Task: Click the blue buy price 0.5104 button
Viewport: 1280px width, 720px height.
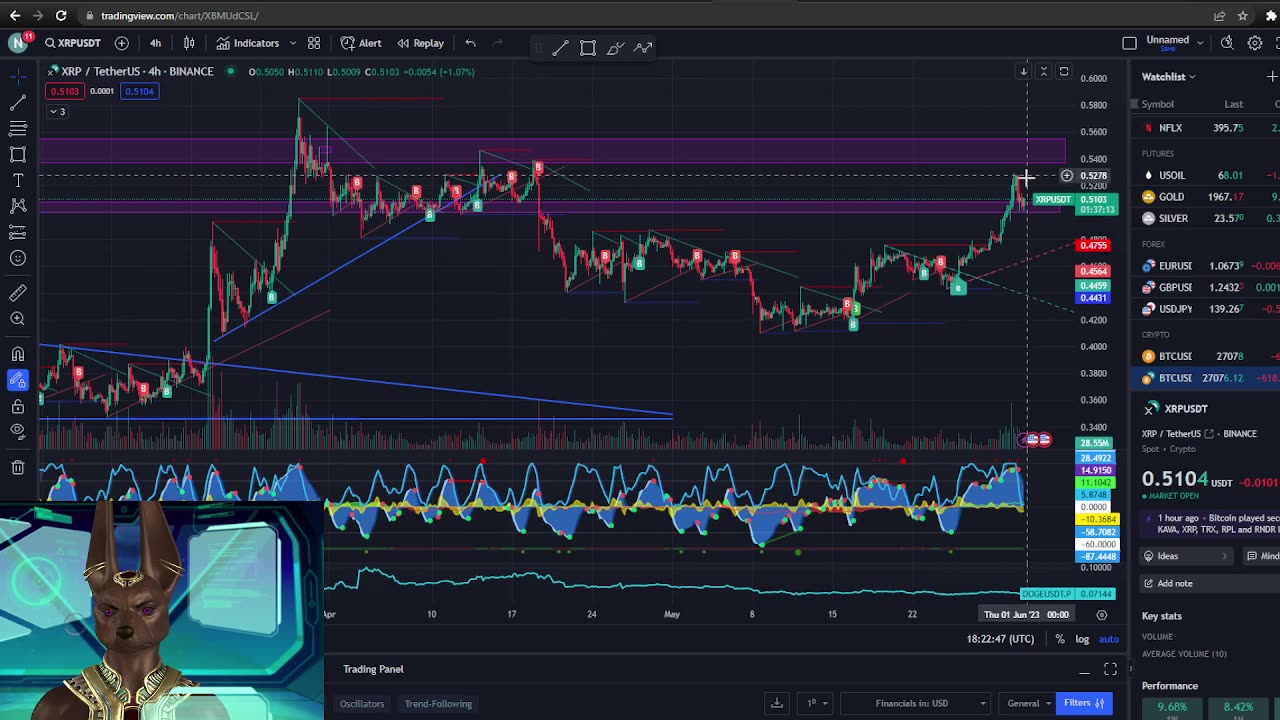Action: (139, 91)
